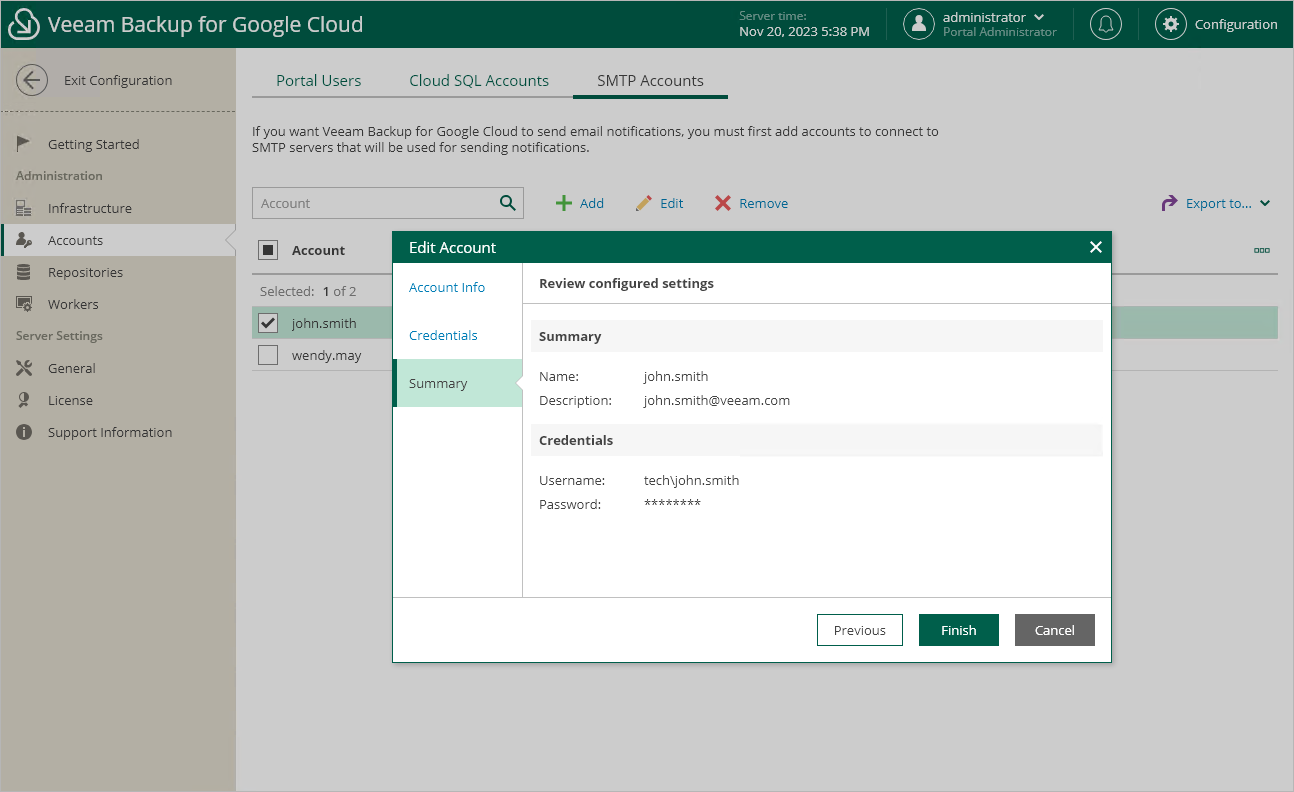Viewport: 1294px width, 792px height.
Task: Select the Summary wizard step
Action: click(458, 383)
